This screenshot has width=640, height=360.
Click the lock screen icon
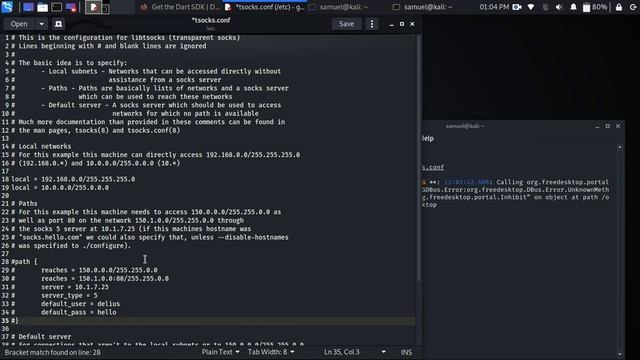619,7
